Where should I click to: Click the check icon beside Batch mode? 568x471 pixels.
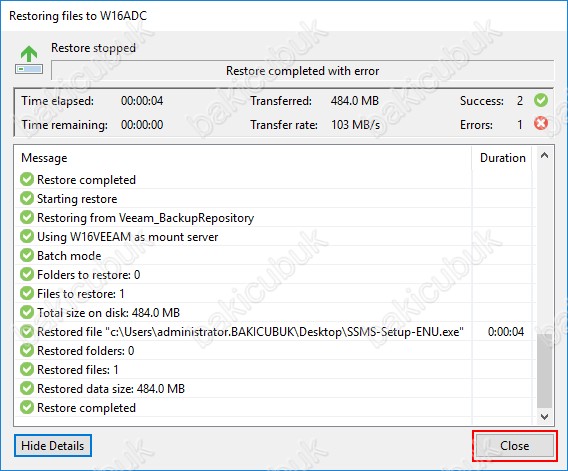pos(27,255)
